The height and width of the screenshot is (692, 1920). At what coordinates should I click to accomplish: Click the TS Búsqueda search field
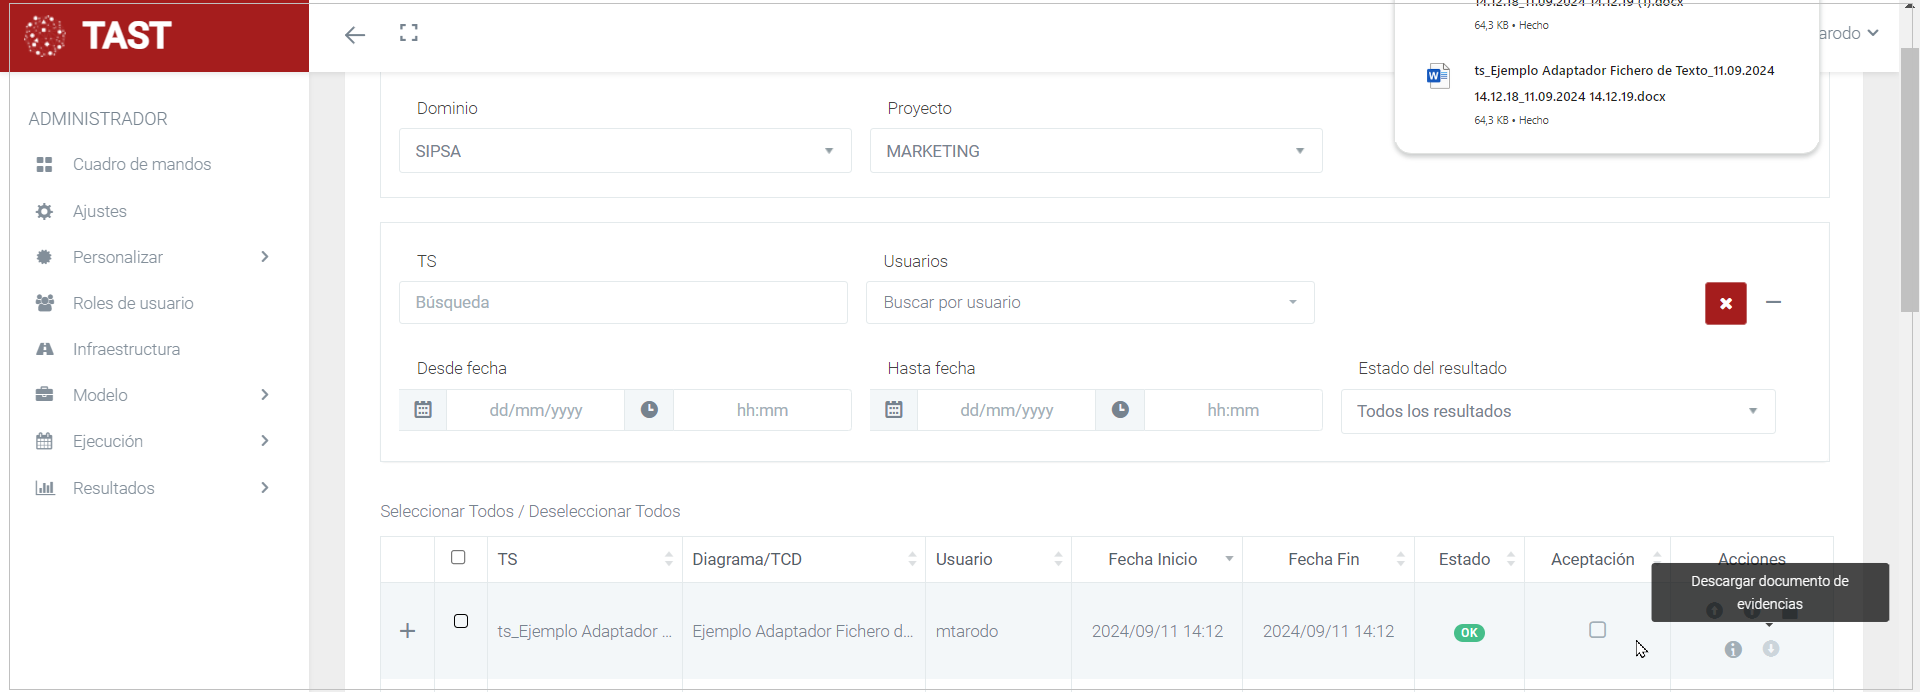tap(622, 302)
